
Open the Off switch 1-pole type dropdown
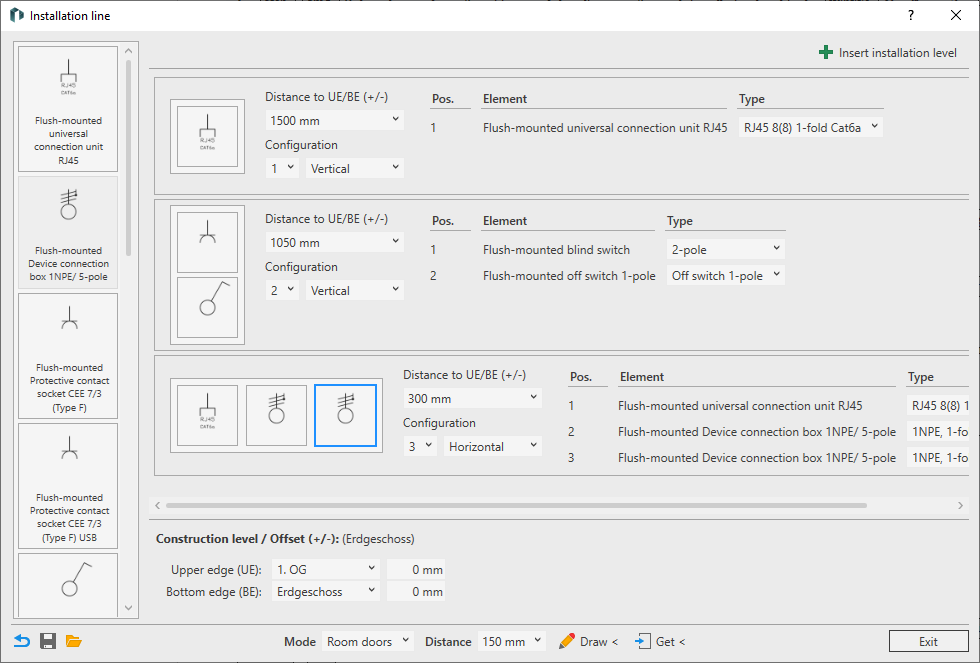[x=726, y=276]
